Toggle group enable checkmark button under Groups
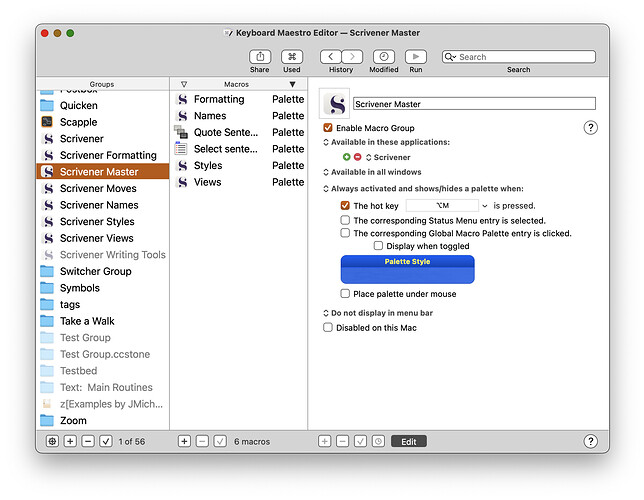 coord(106,441)
